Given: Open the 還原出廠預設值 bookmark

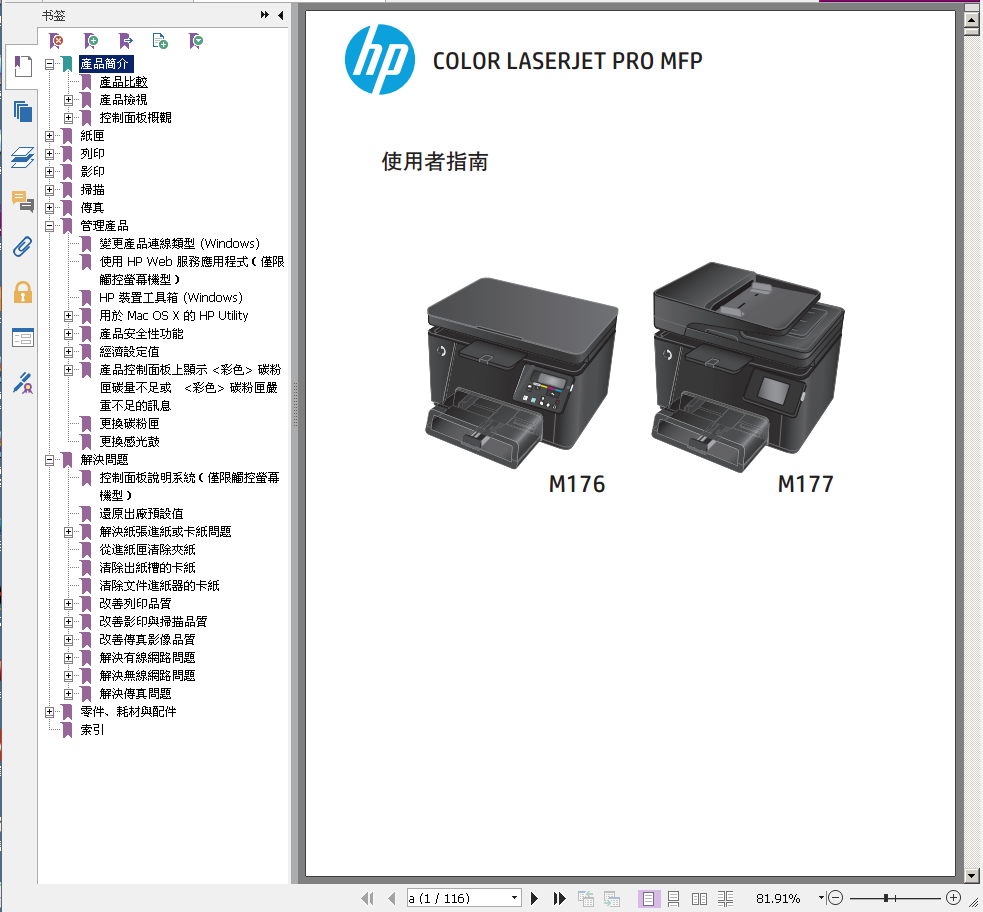Looking at the screenshot, I should [x=141, y=514].
